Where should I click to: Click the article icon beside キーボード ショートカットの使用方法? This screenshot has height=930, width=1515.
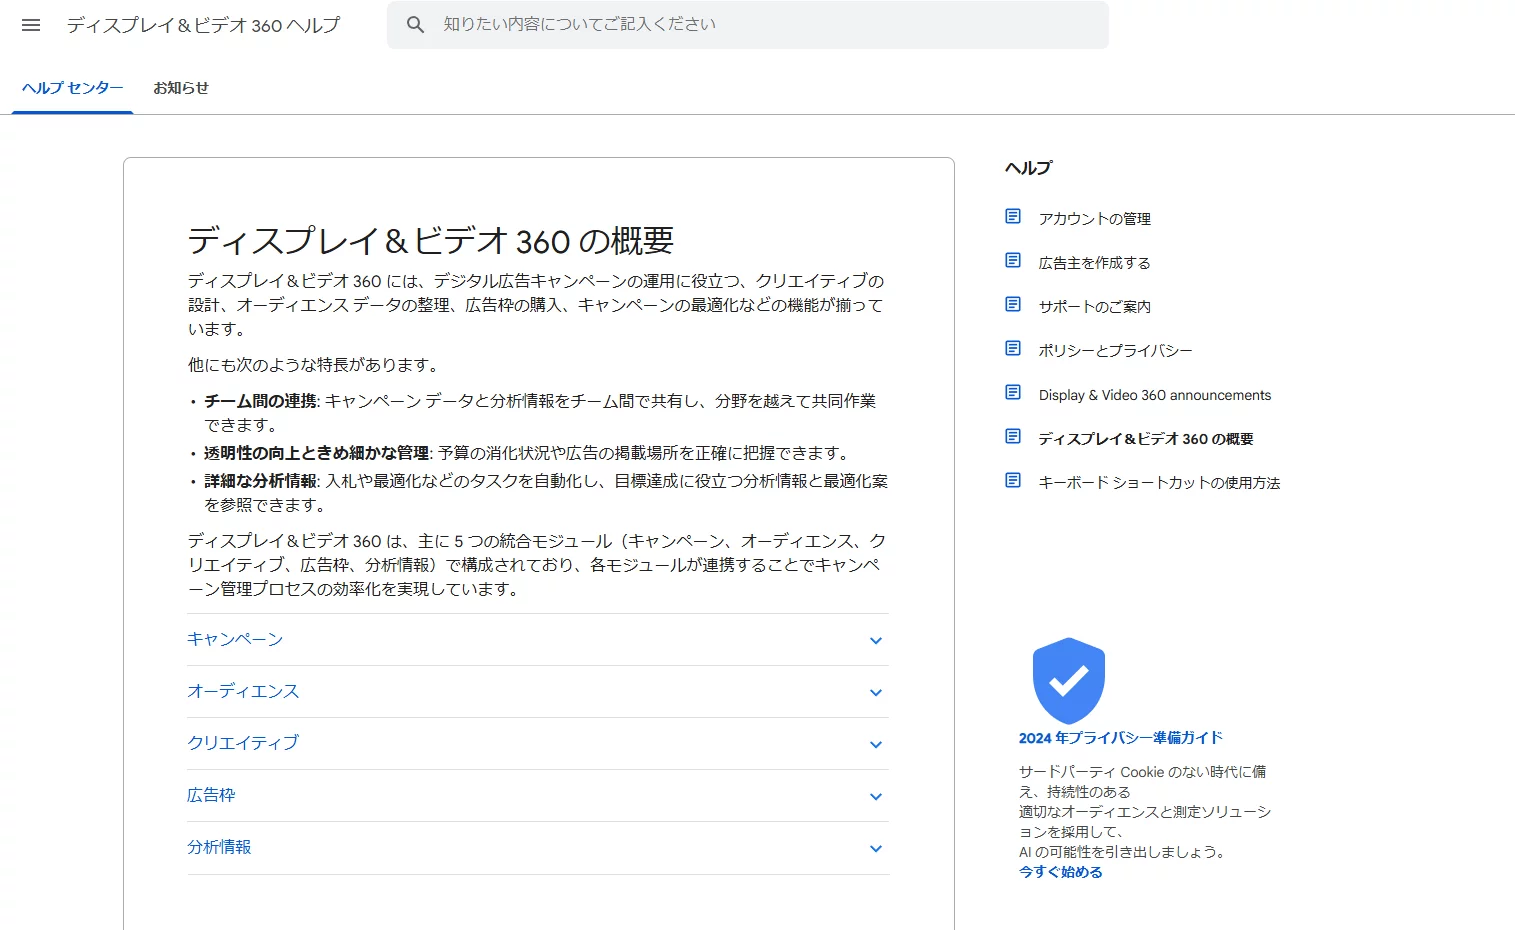pyautogui.click(x=1013, y=480)
